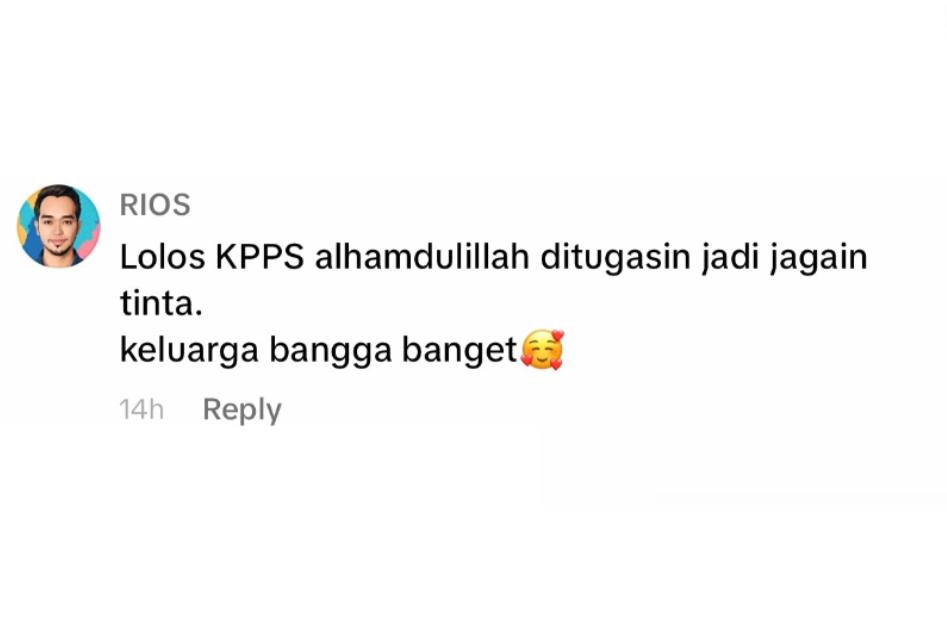Click the word Lolos starting the comment
947x628 pixels.
coord(162,257)
